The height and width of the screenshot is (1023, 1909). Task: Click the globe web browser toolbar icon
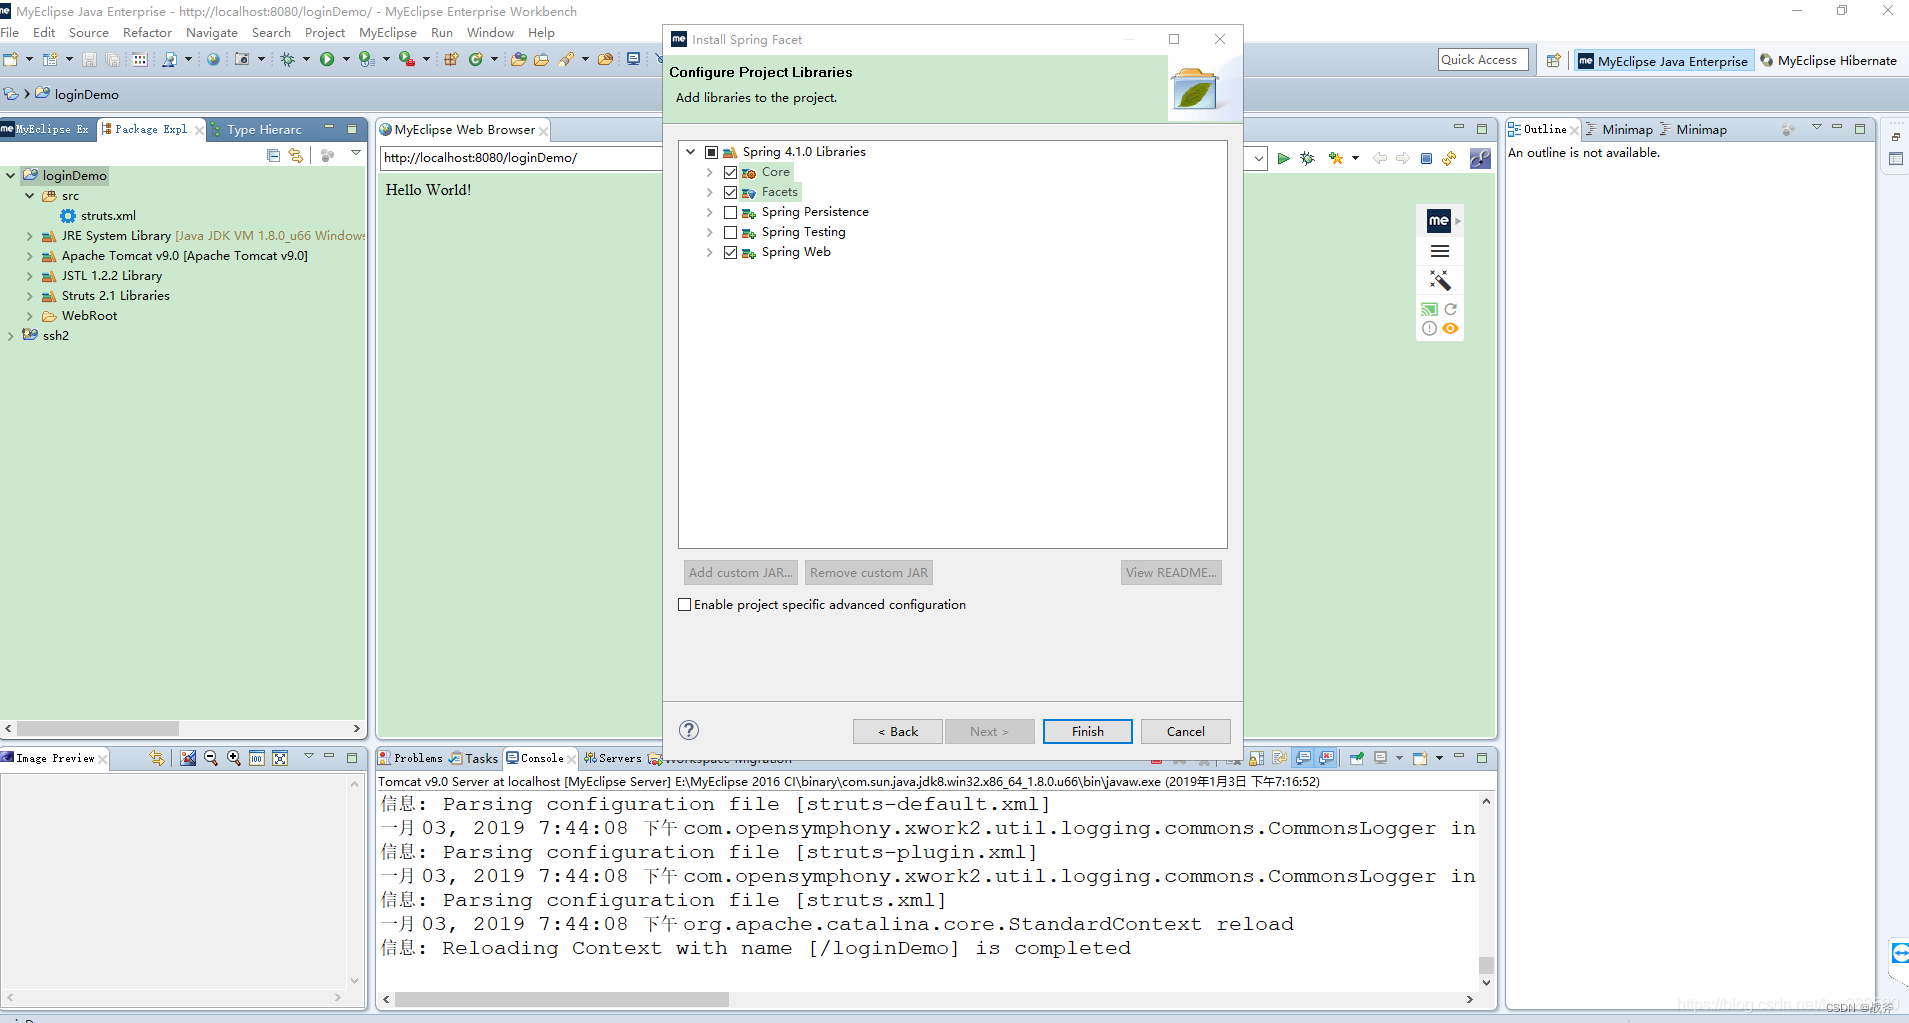[213, 60]
